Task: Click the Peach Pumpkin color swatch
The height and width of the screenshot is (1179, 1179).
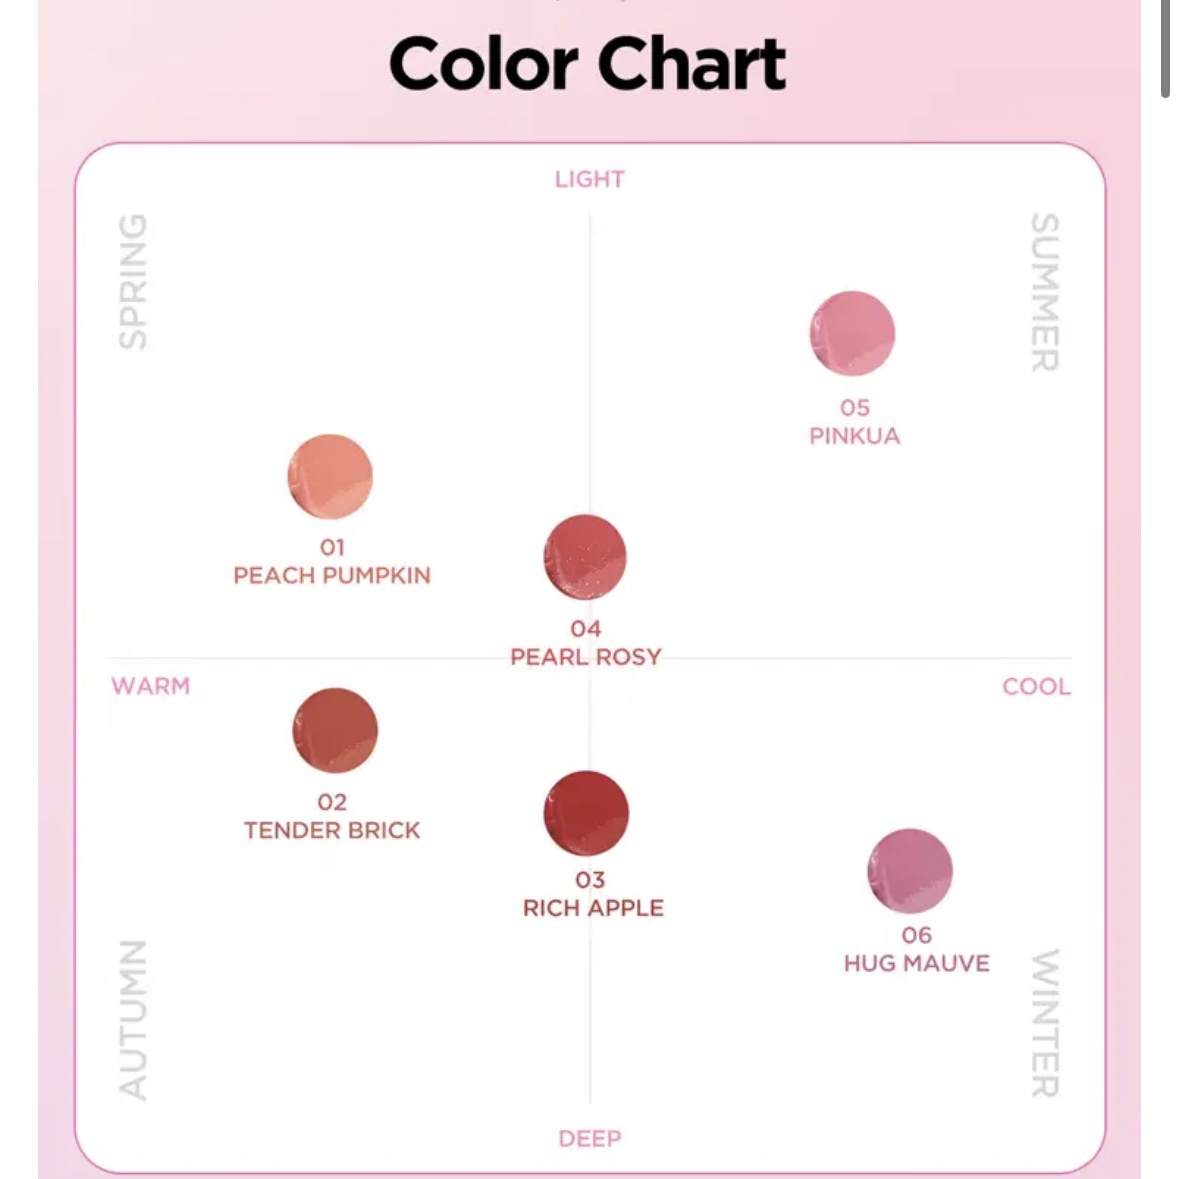Action: [x=330, y=477]
